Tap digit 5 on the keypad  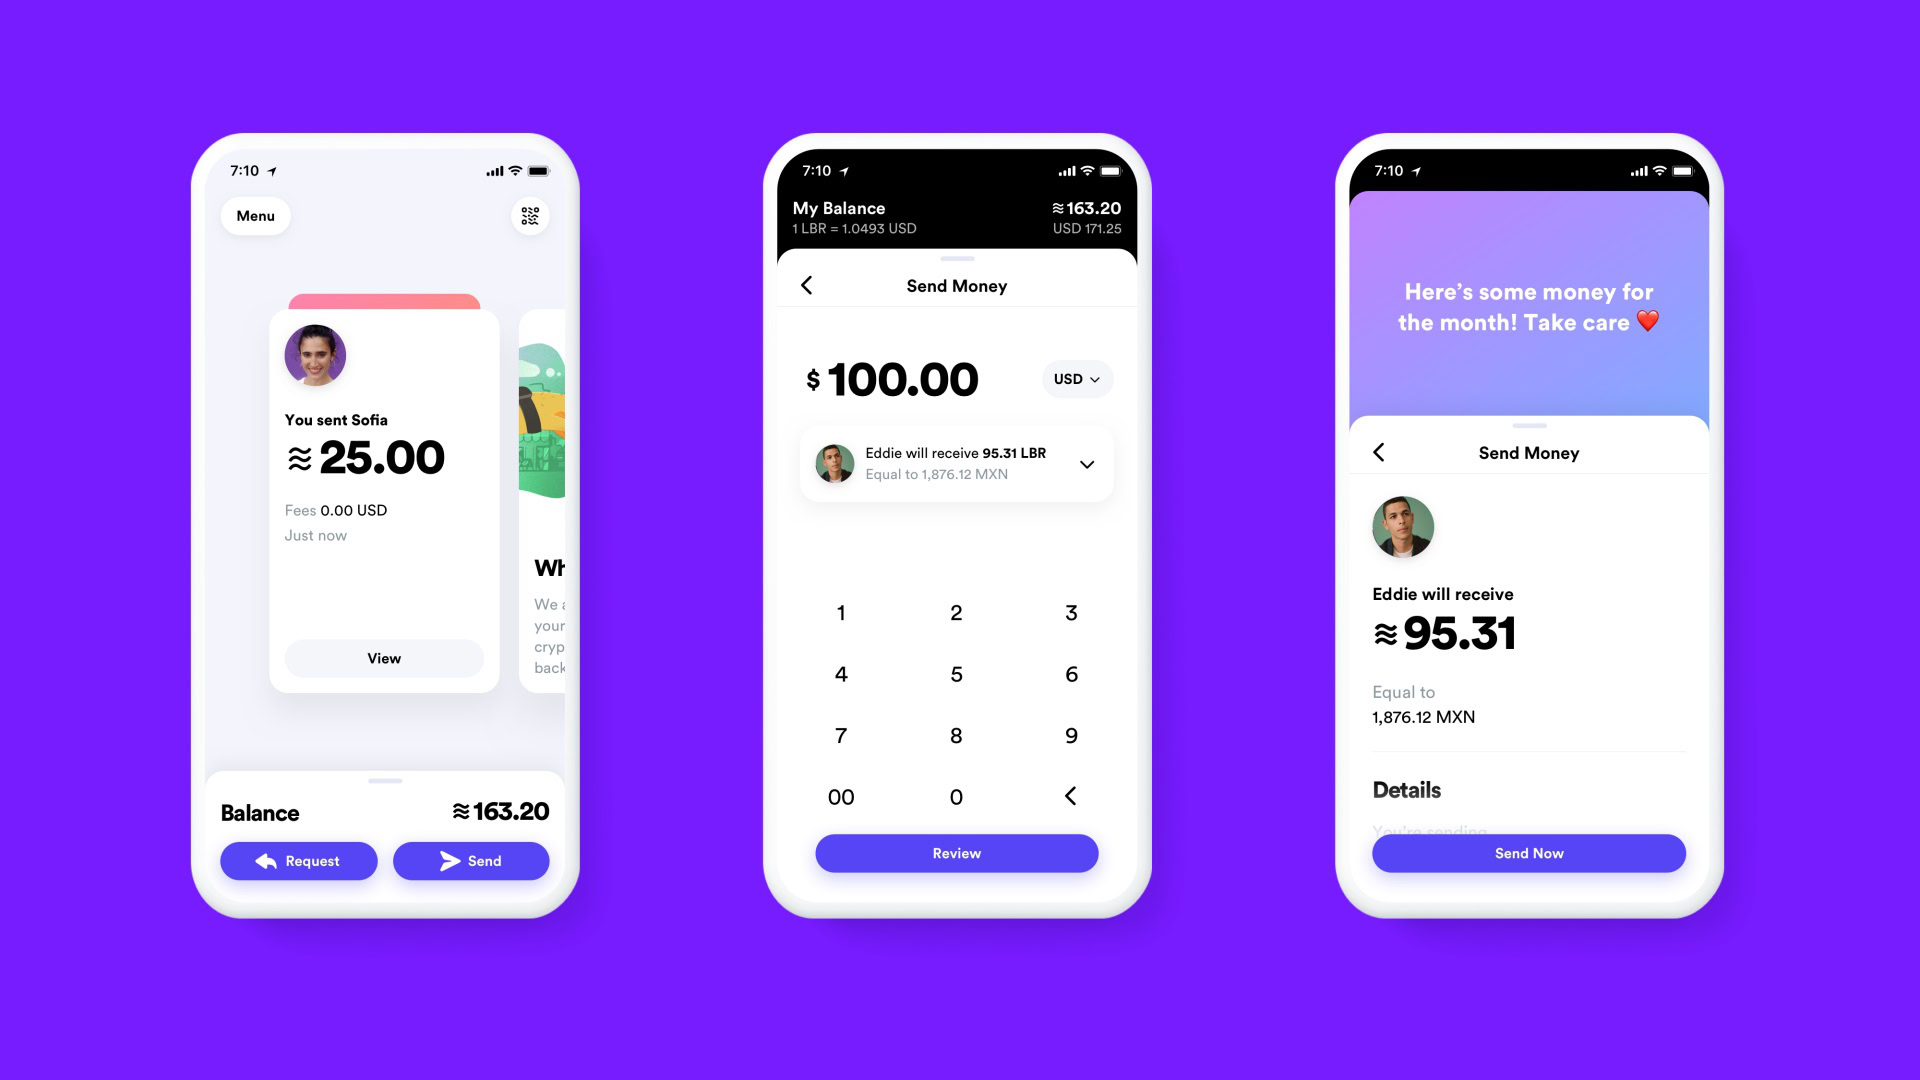coord(955,673)
